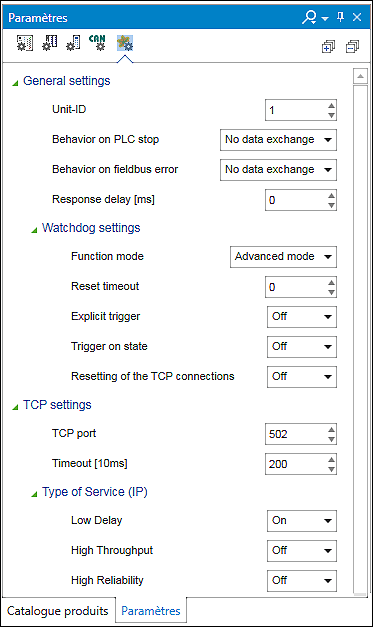The image size is (373, 627).
Task: Increase TCP port value
Action: click(331, 429)
